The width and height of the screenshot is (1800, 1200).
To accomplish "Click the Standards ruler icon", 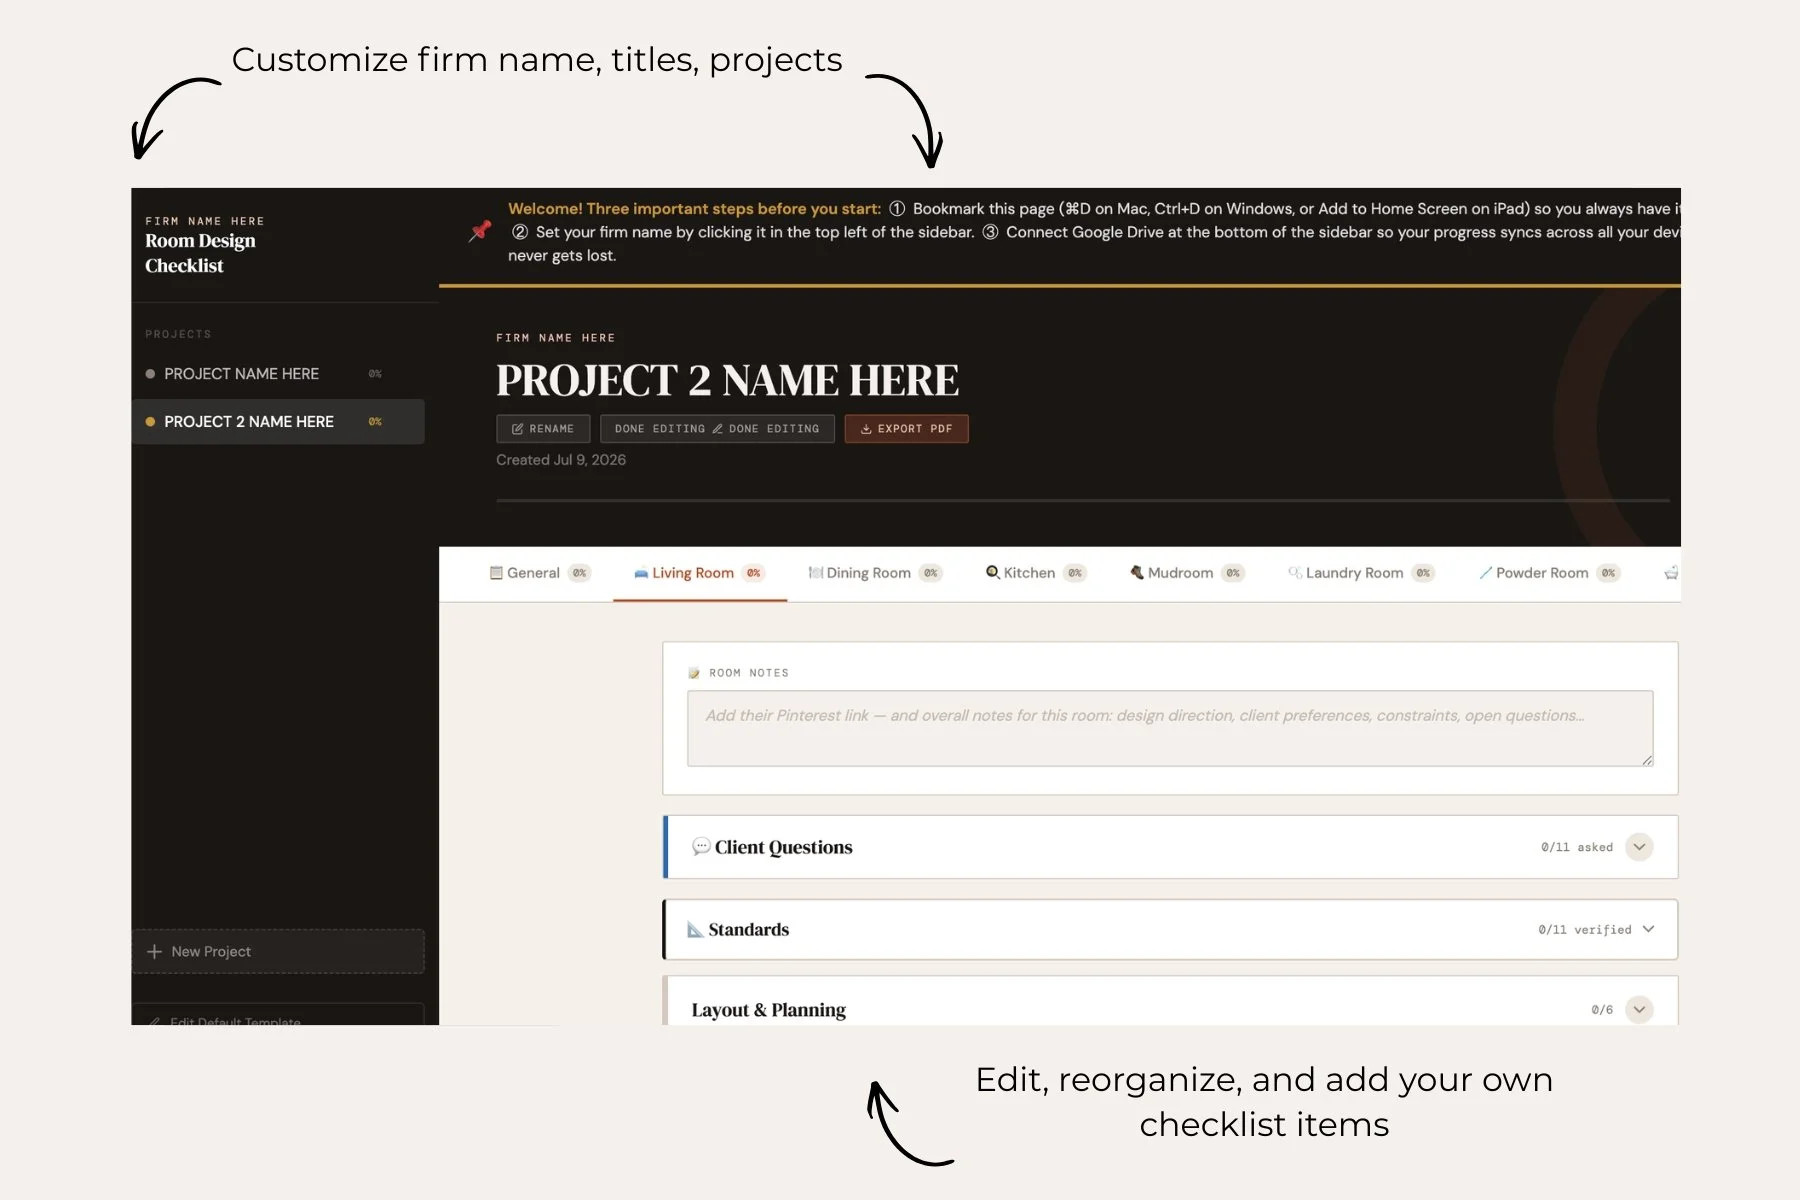I will [x=695, y=929].
